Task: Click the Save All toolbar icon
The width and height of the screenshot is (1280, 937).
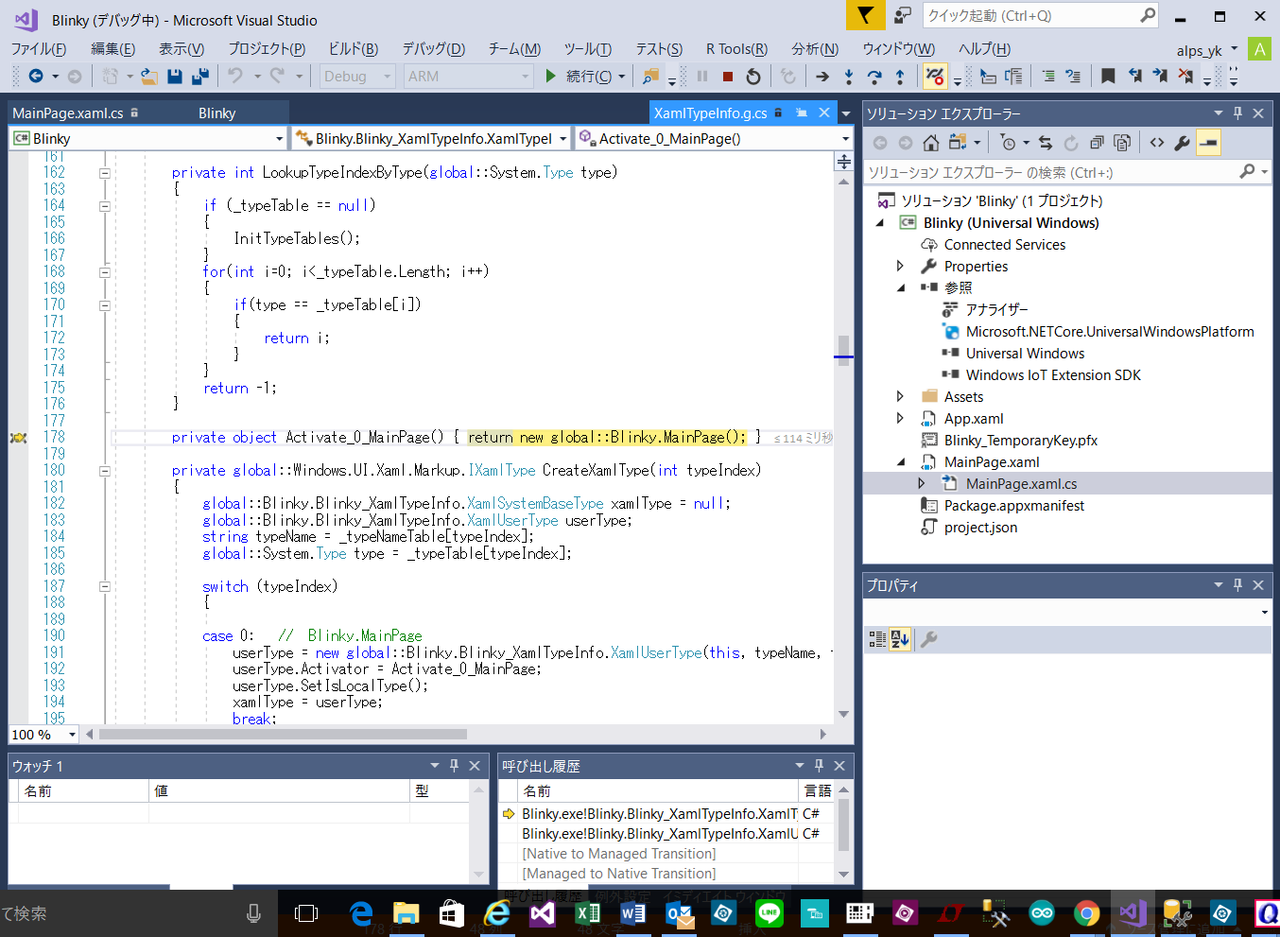Action: [x=200, y=76]
